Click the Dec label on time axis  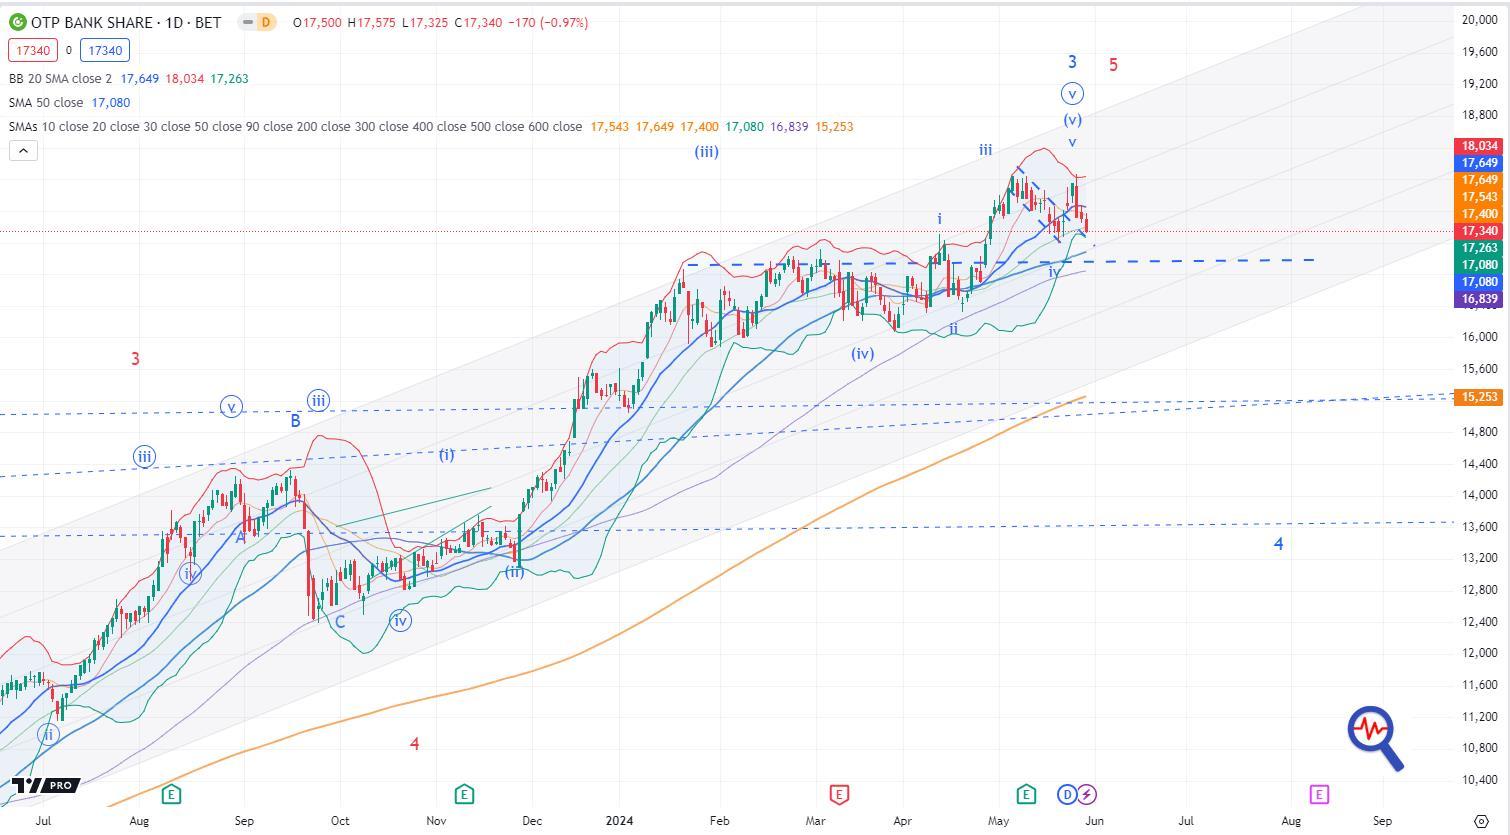pyautogui.click(x=531, y=821)
